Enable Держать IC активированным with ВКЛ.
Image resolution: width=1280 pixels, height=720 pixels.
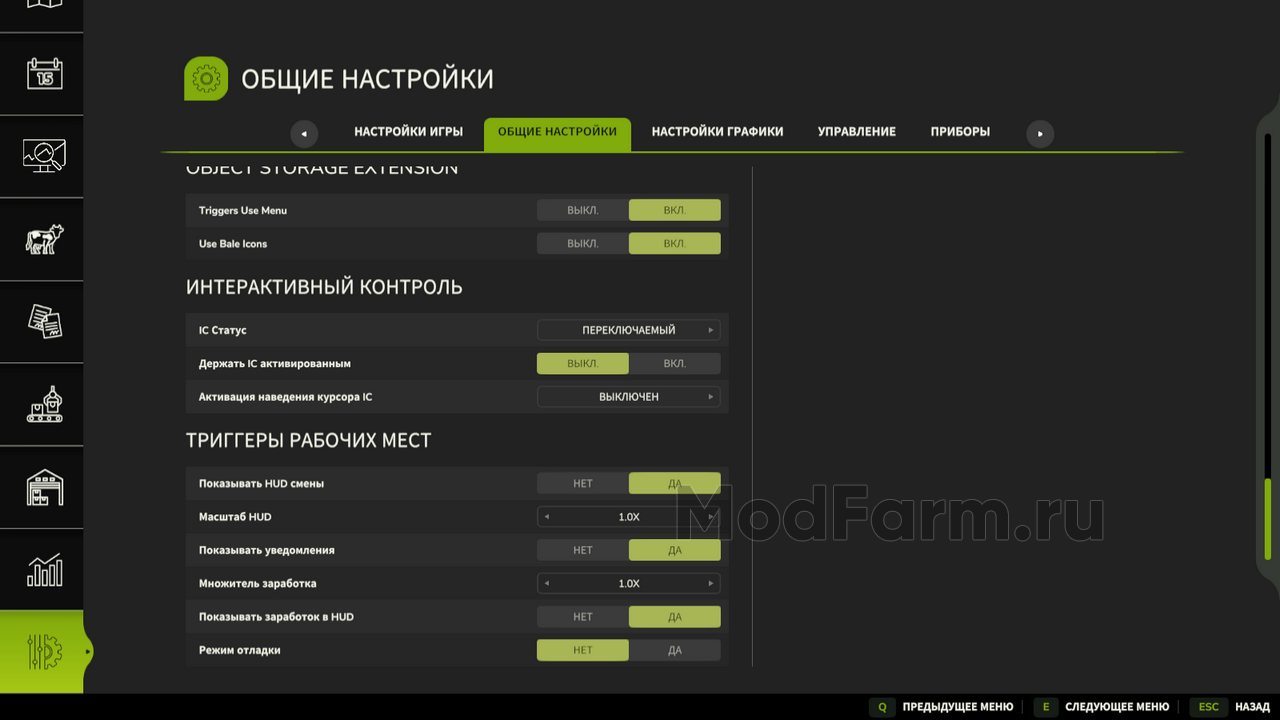coord(675,363)
